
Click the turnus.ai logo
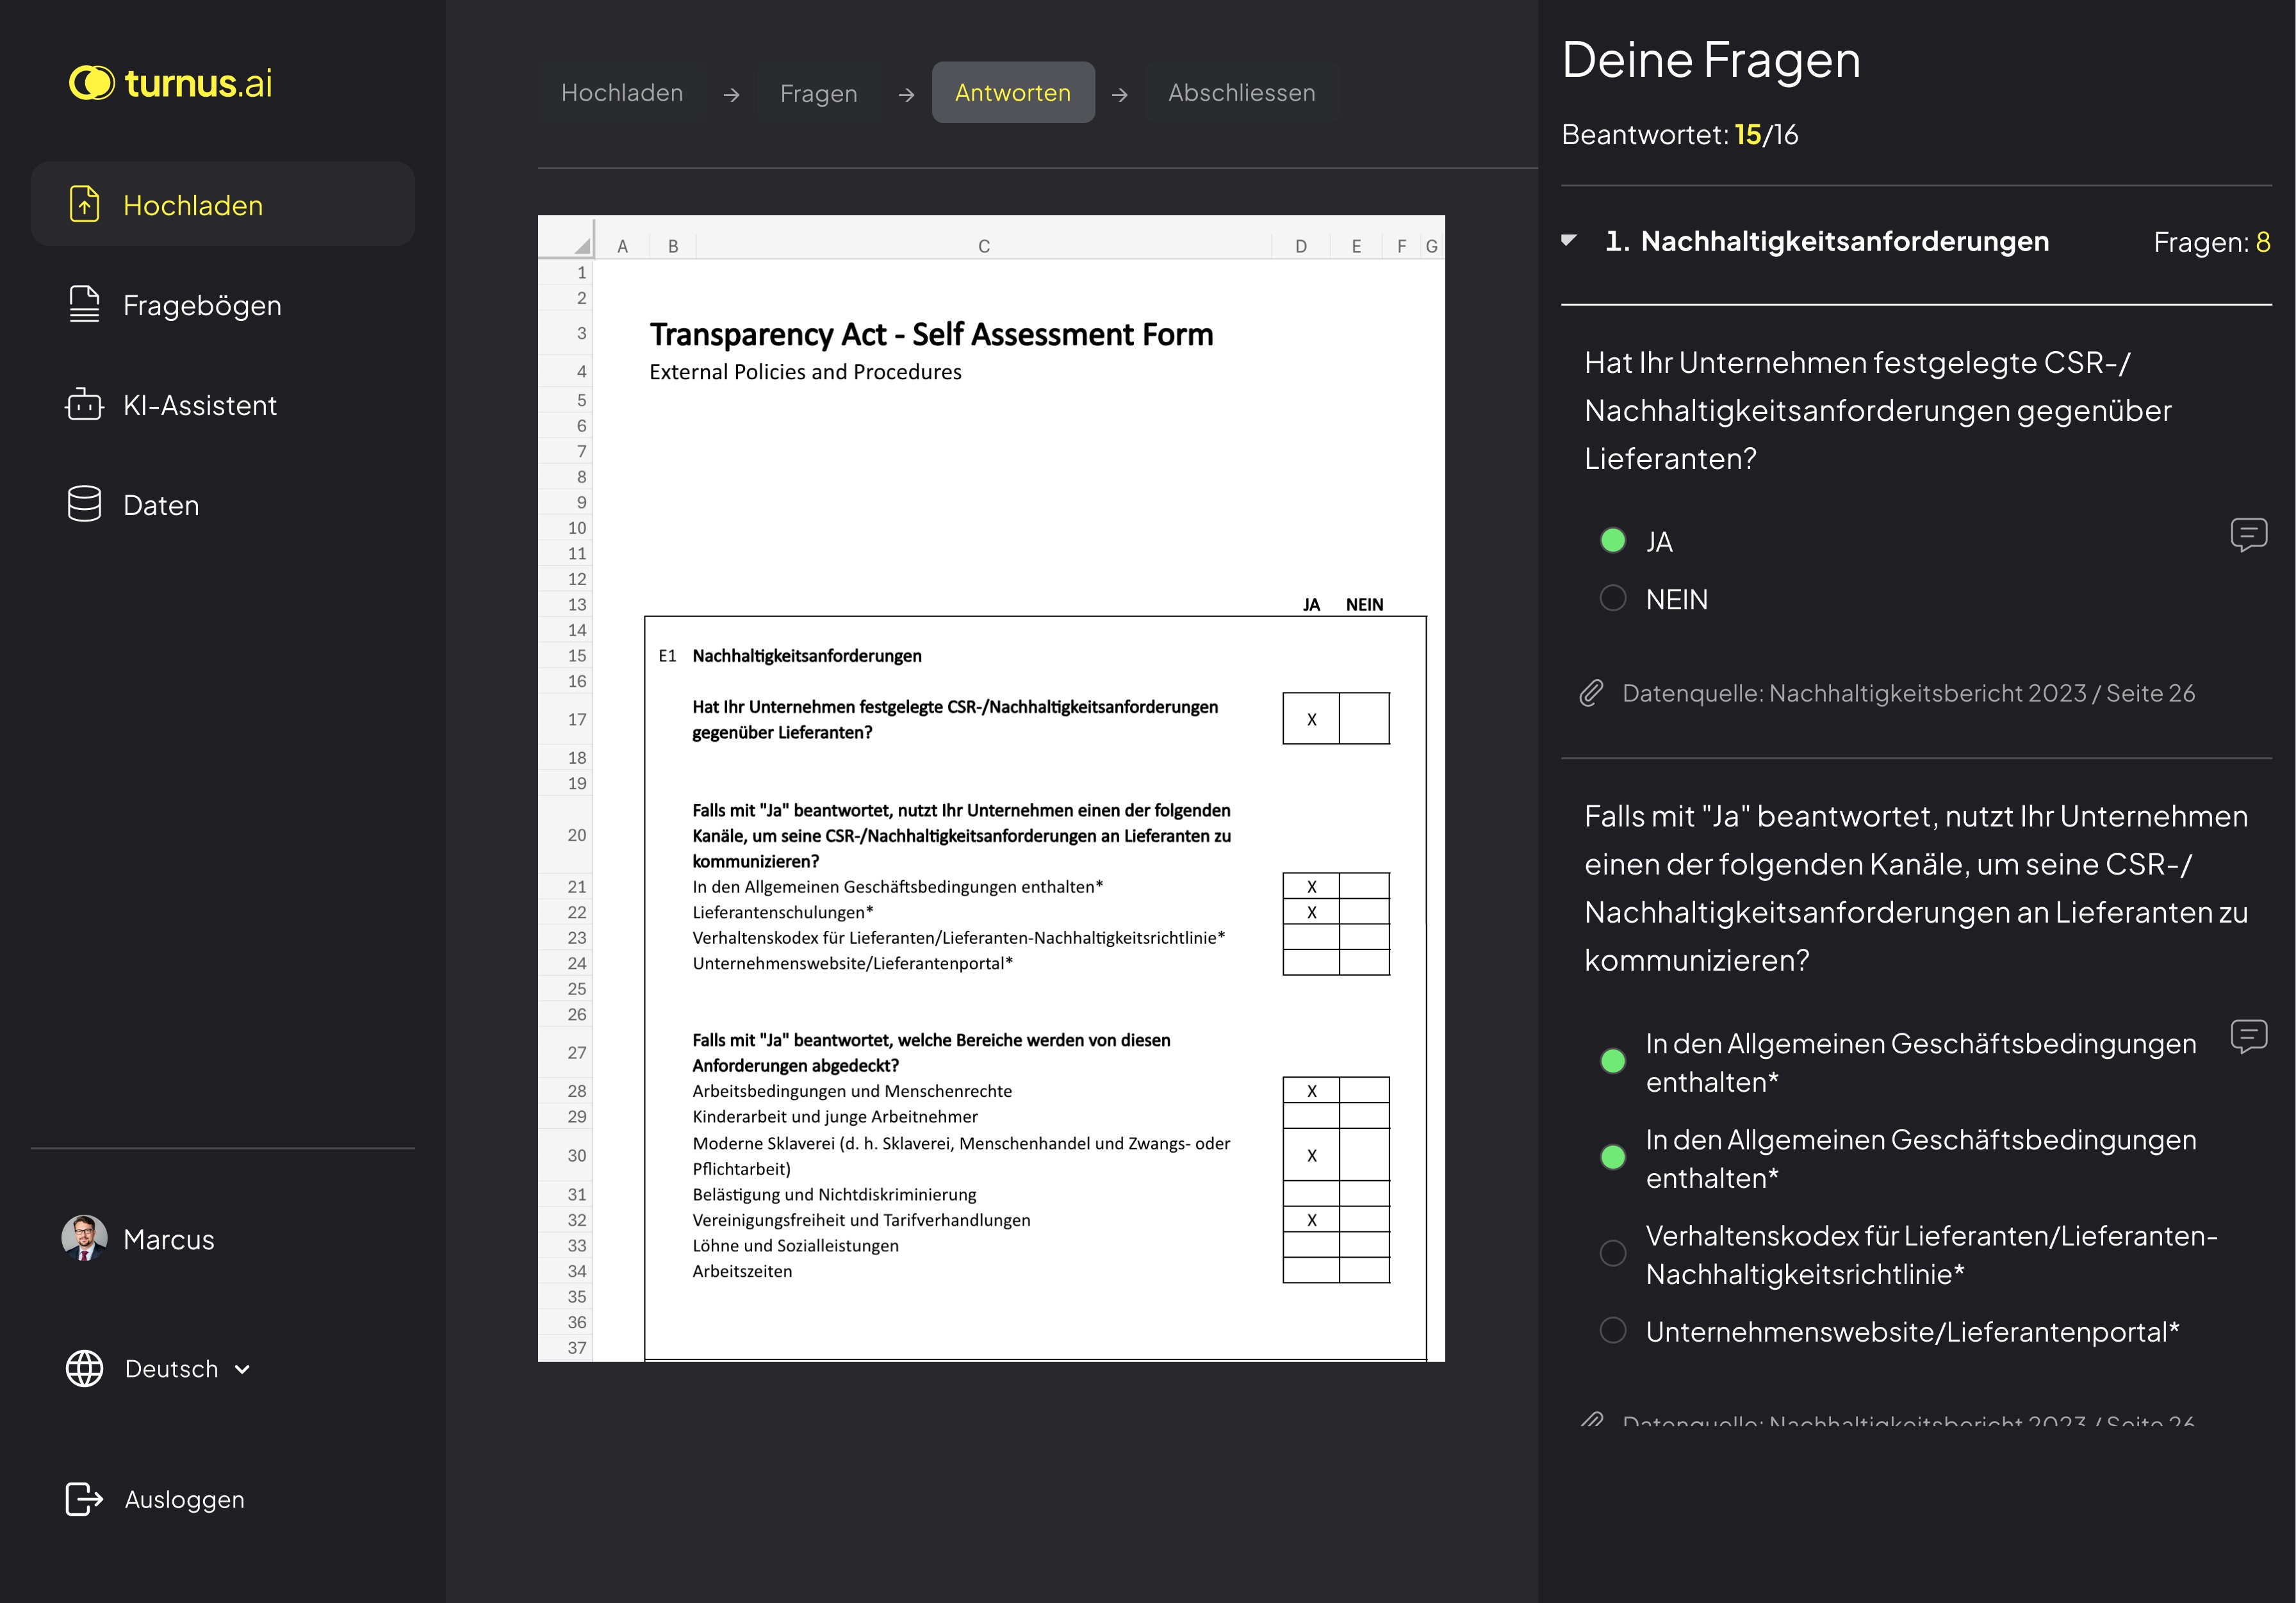tap(170, 83)
